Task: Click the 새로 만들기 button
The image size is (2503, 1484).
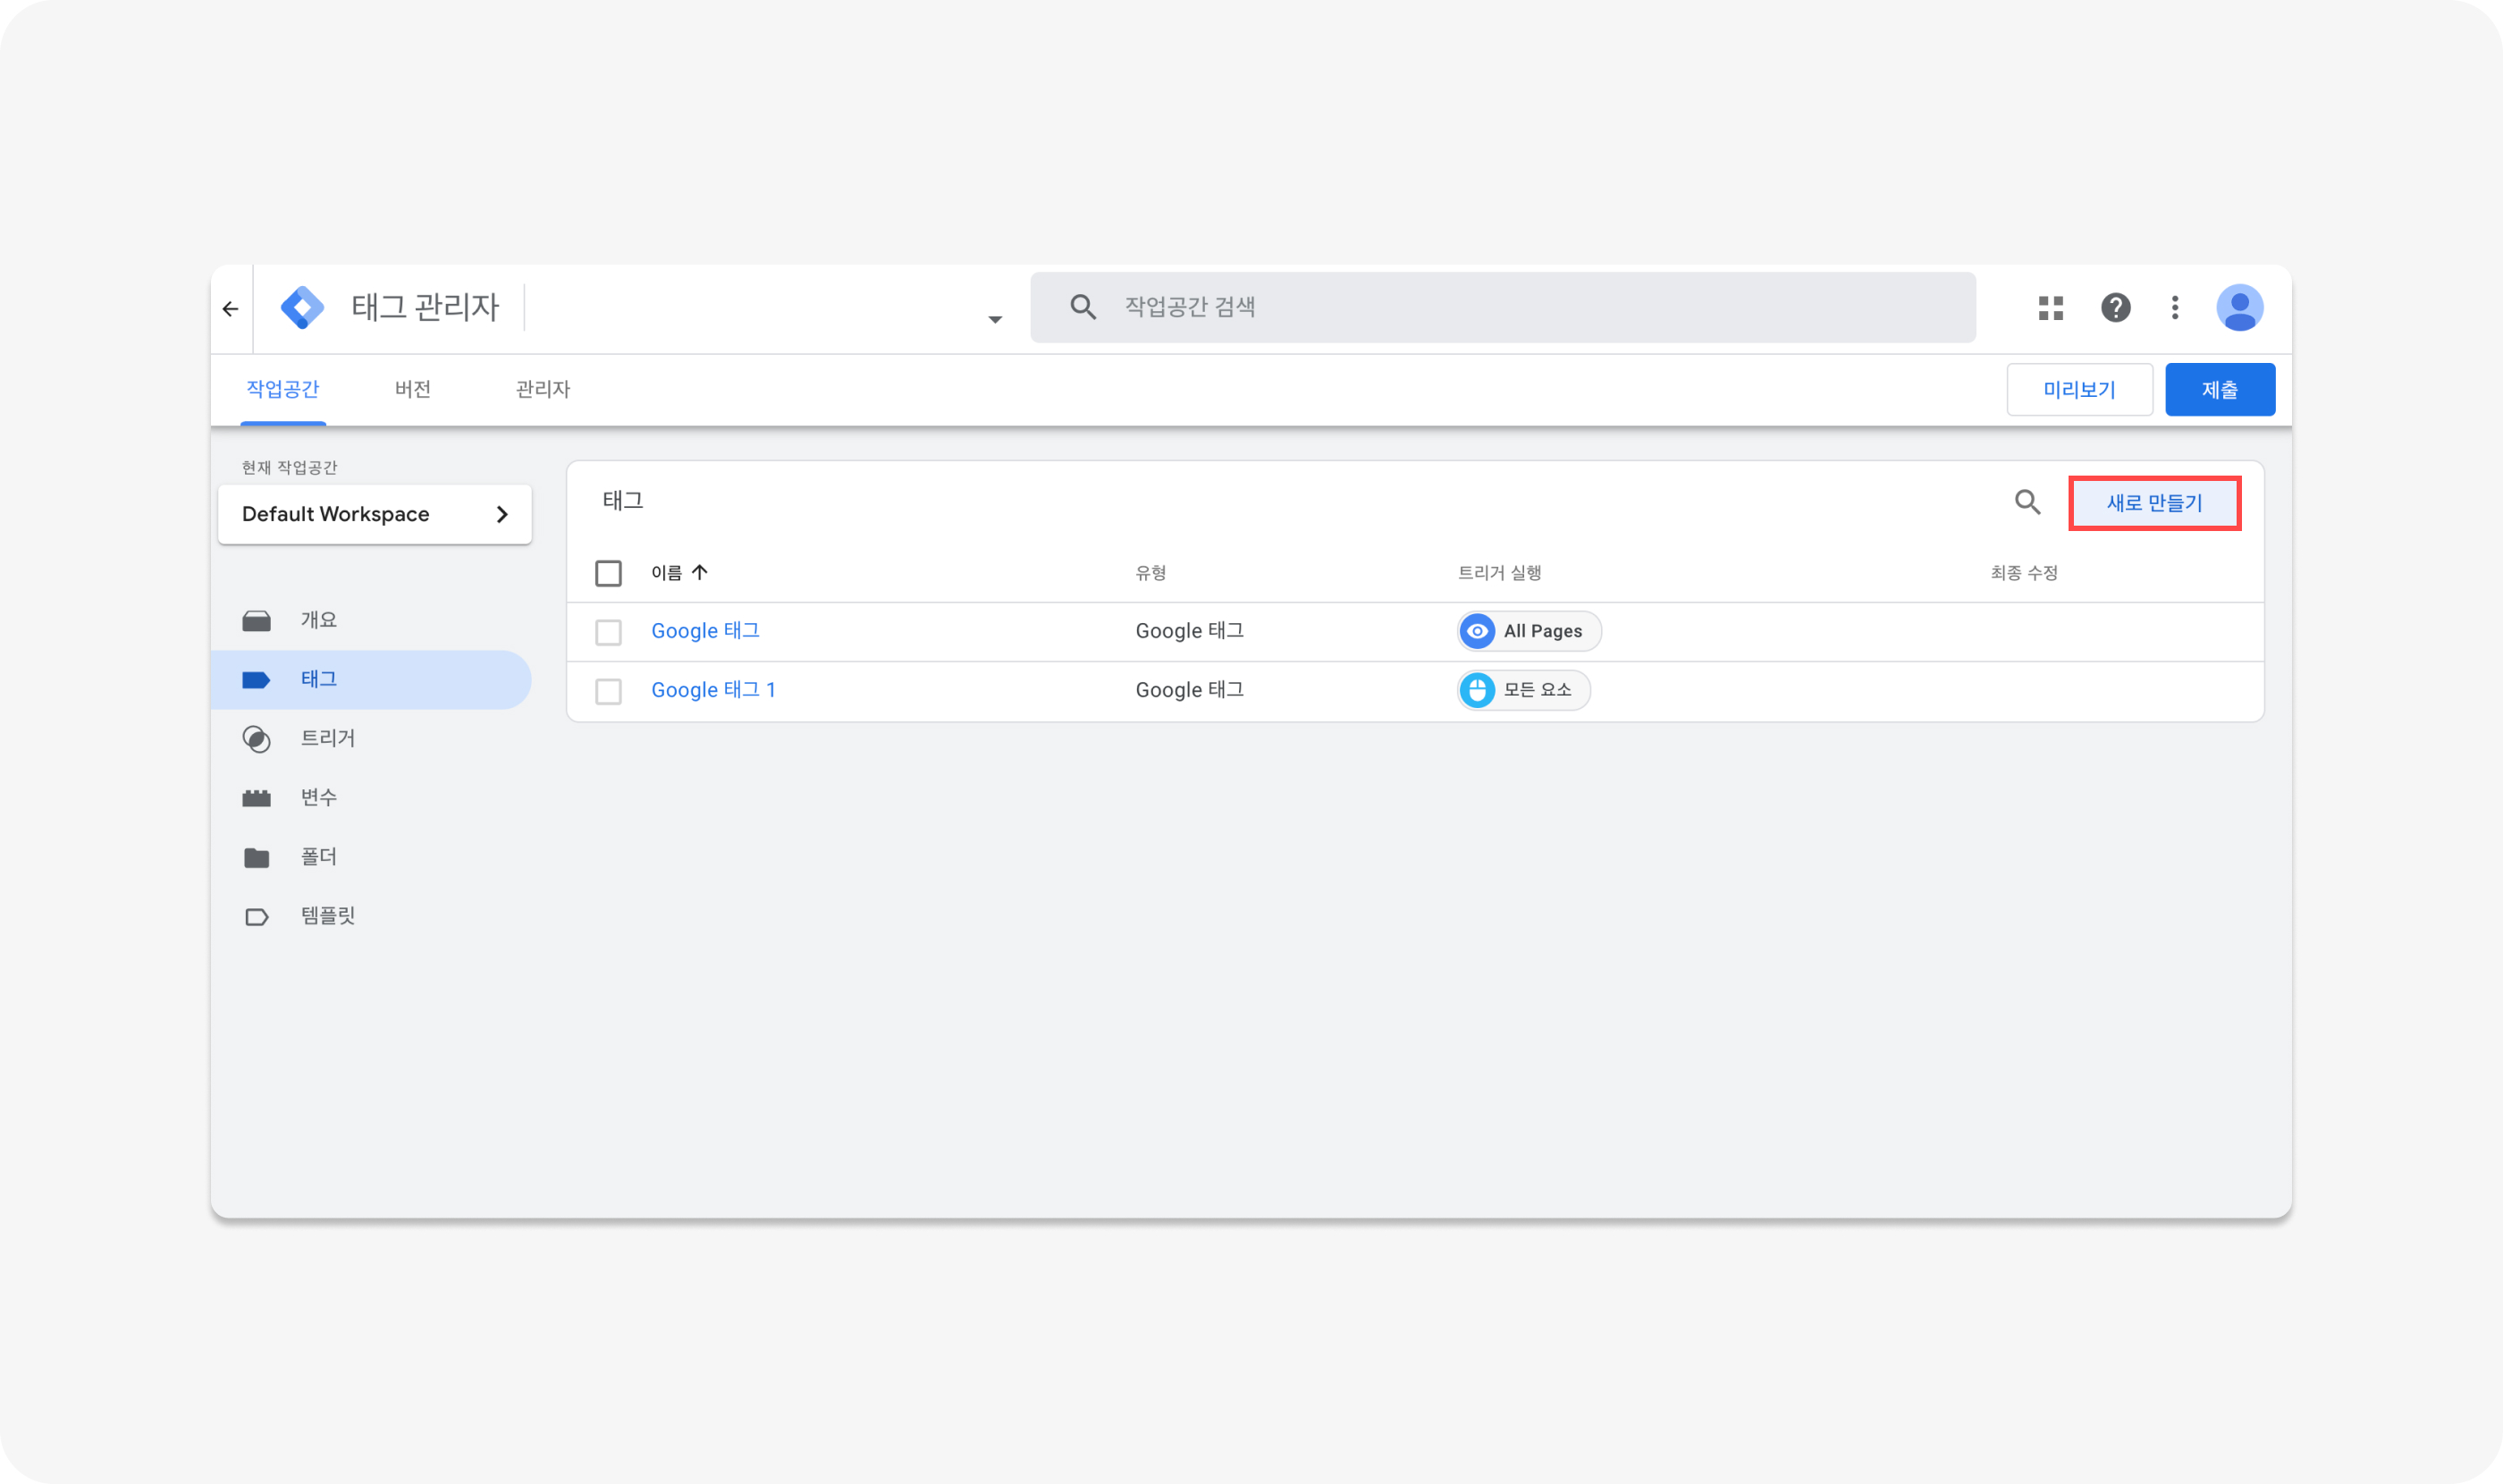Action: [x=2154, y=503]
